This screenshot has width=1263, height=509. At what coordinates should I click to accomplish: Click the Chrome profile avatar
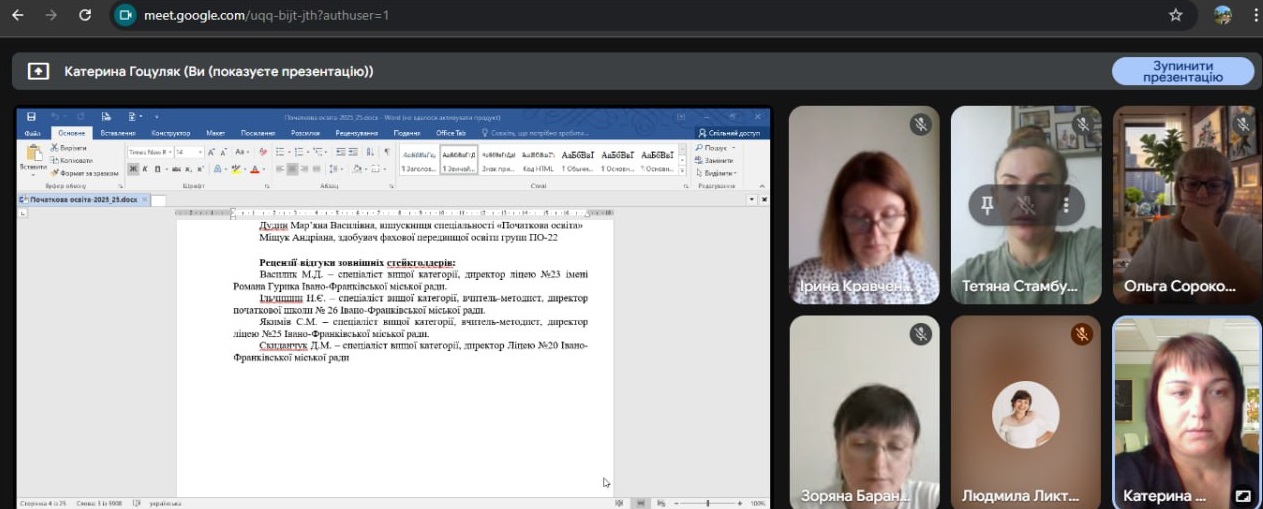pyautogui.click(x=1222, y=15)
